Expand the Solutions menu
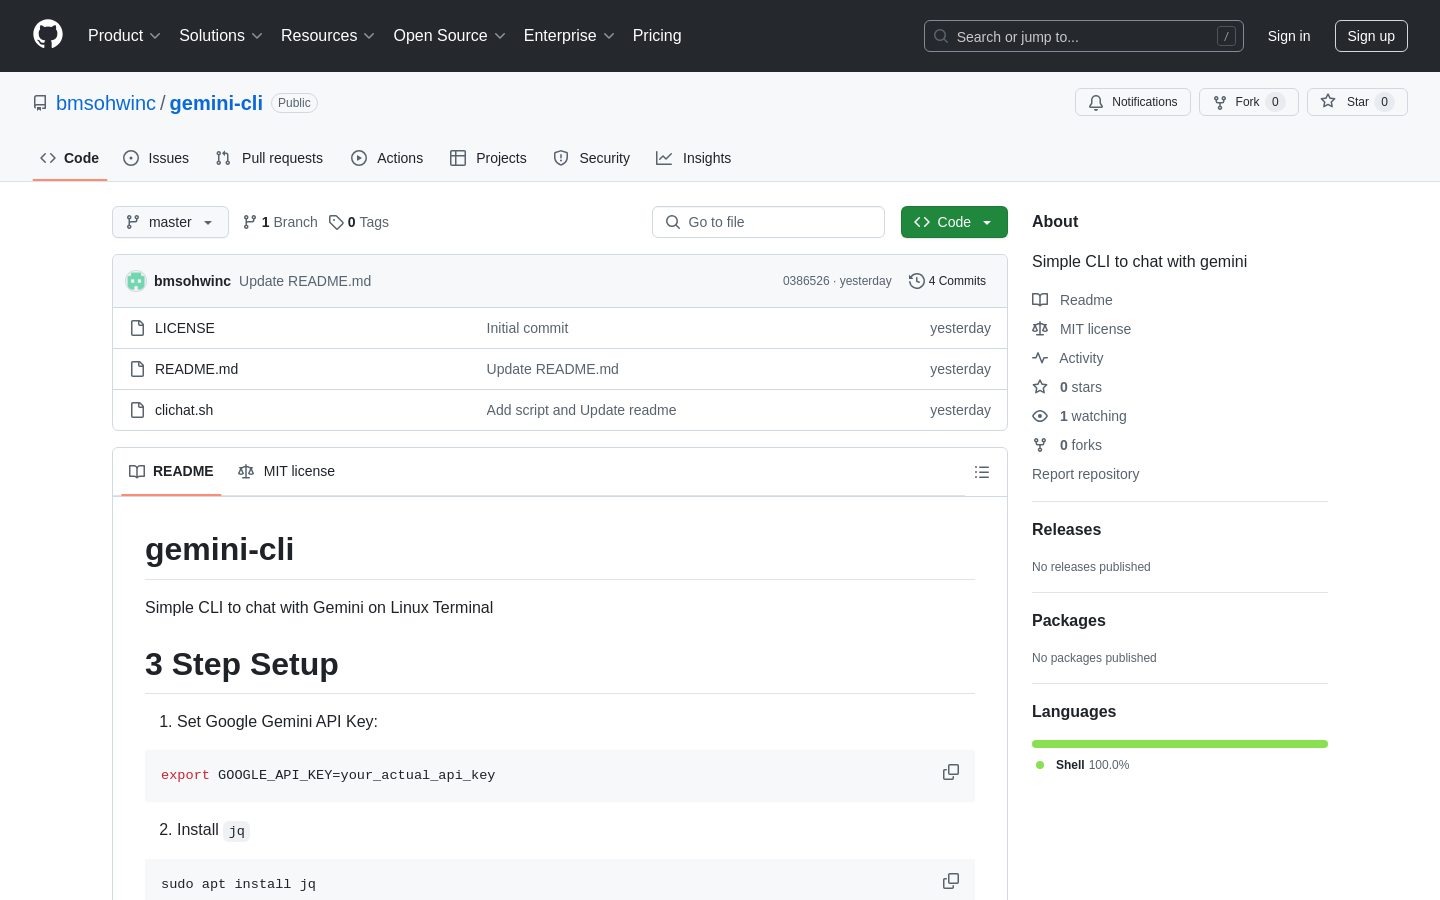Image resolution: width=1440 pixels, height=900 pixels. pyautogui.click(x=221, y=36)
